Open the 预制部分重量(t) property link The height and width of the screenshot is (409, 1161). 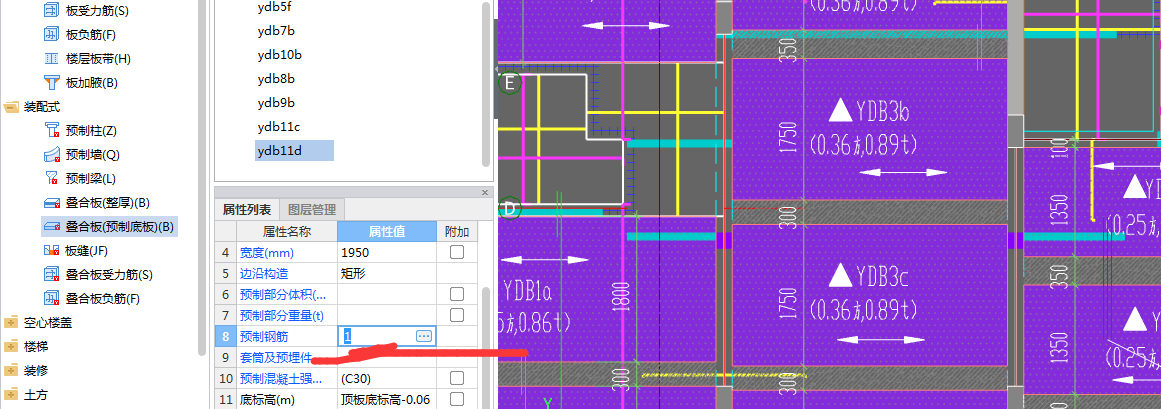pos(281,316)
